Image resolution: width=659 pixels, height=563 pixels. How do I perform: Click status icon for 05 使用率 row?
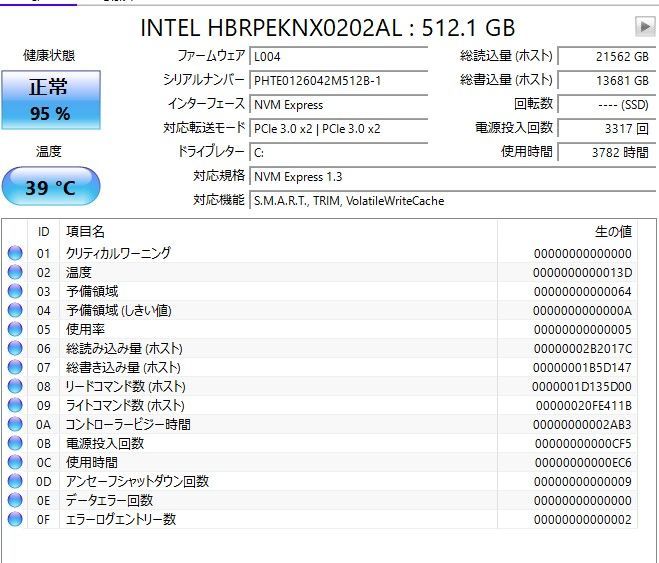point(15,329)
